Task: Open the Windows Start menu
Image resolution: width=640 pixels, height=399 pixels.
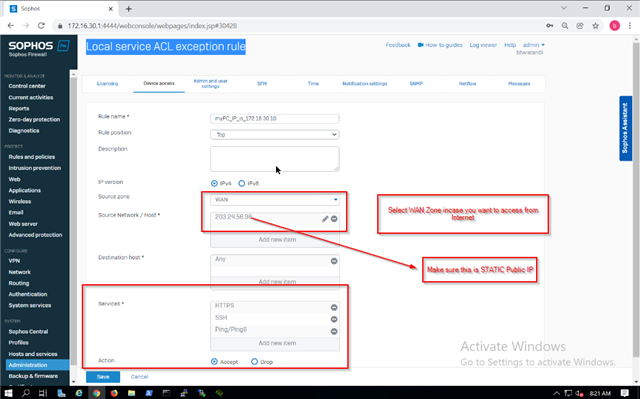Action: coord(8,393)
